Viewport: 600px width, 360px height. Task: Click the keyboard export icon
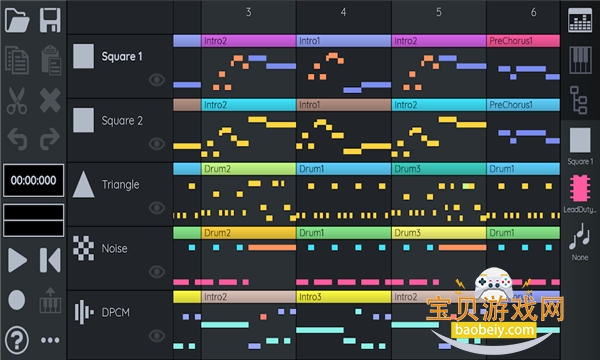point(50,300)
